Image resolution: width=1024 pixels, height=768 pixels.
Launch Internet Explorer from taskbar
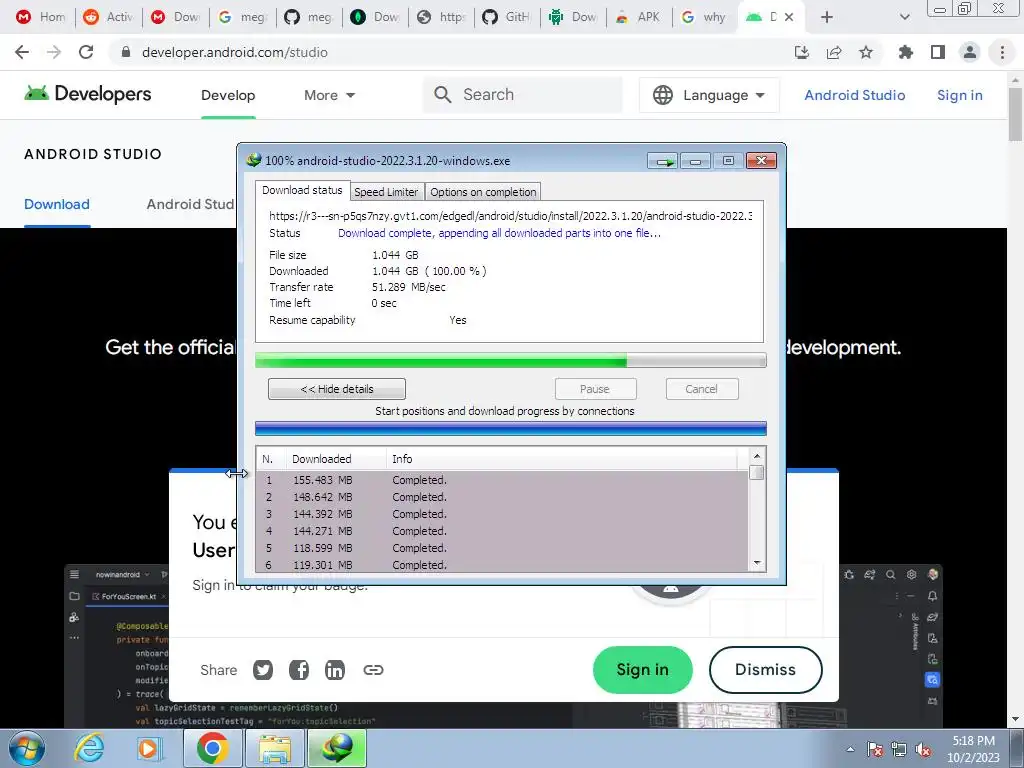[x=89, y=748]
